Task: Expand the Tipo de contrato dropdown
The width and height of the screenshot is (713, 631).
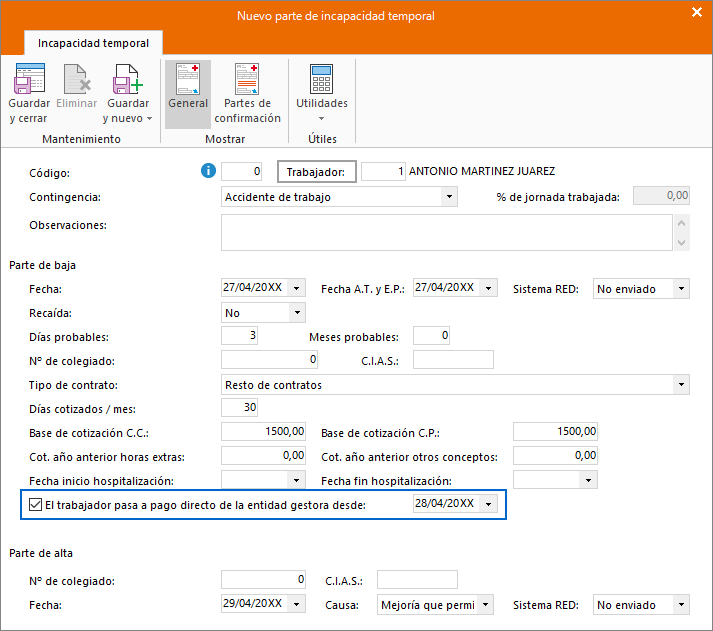Action: pos(681,385)
